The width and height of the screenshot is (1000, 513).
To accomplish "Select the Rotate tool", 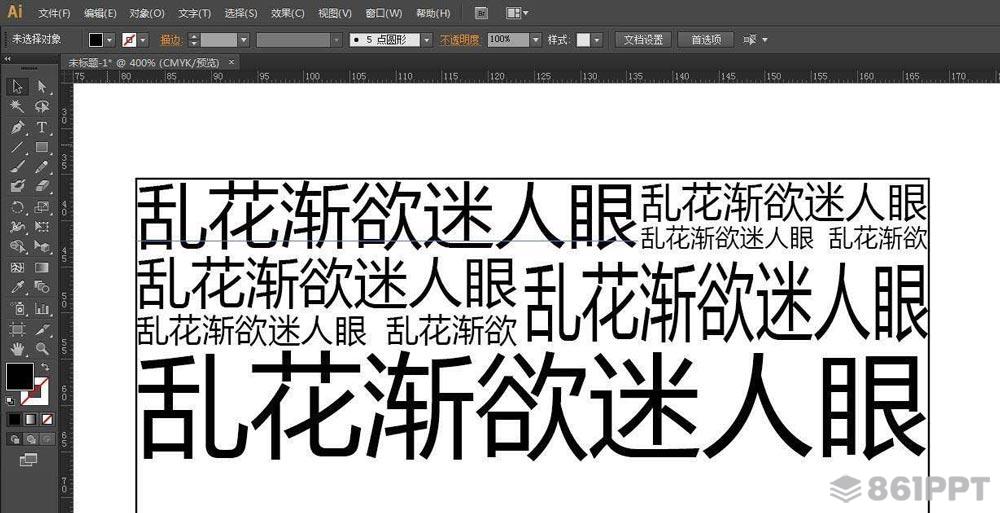I will (18, 207).
